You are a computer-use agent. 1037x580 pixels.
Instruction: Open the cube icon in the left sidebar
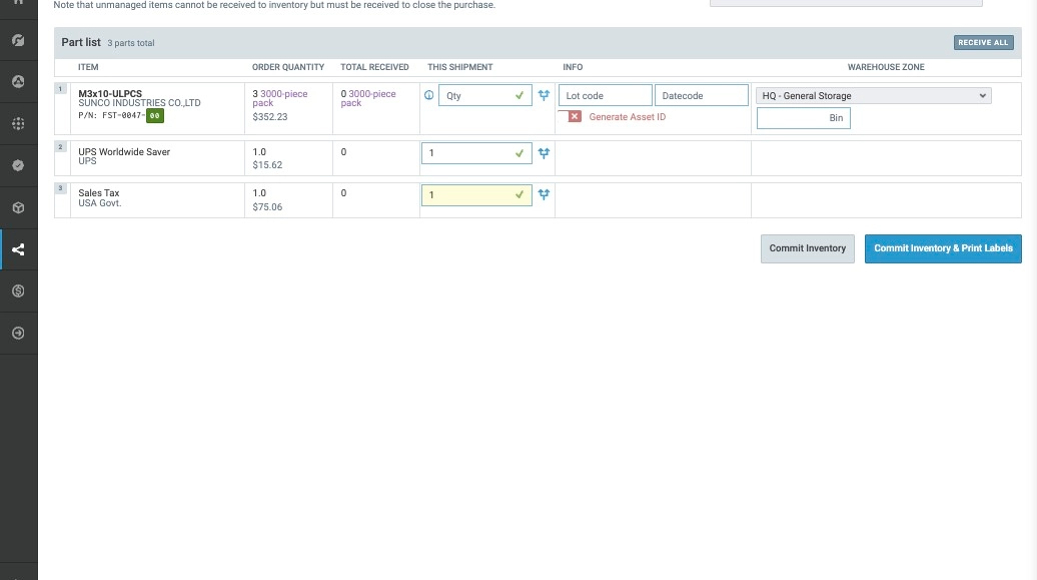pos(18,208)
